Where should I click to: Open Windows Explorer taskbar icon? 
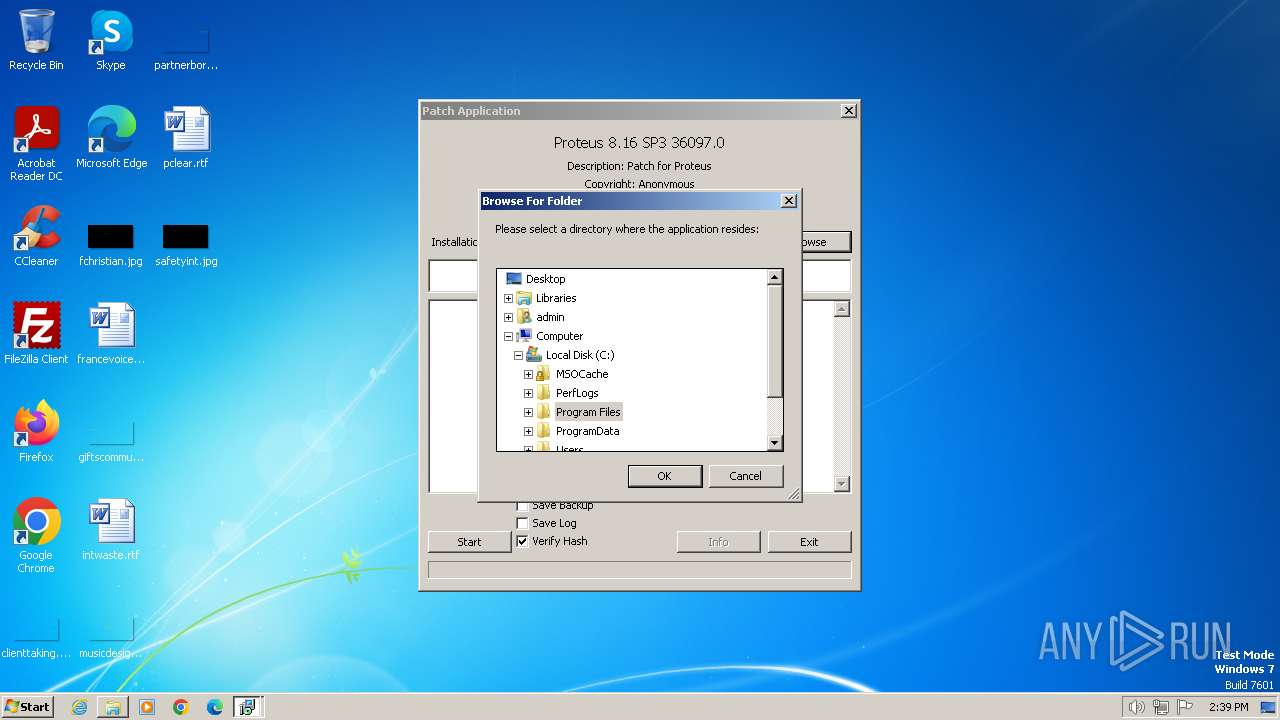click(113, 707)
